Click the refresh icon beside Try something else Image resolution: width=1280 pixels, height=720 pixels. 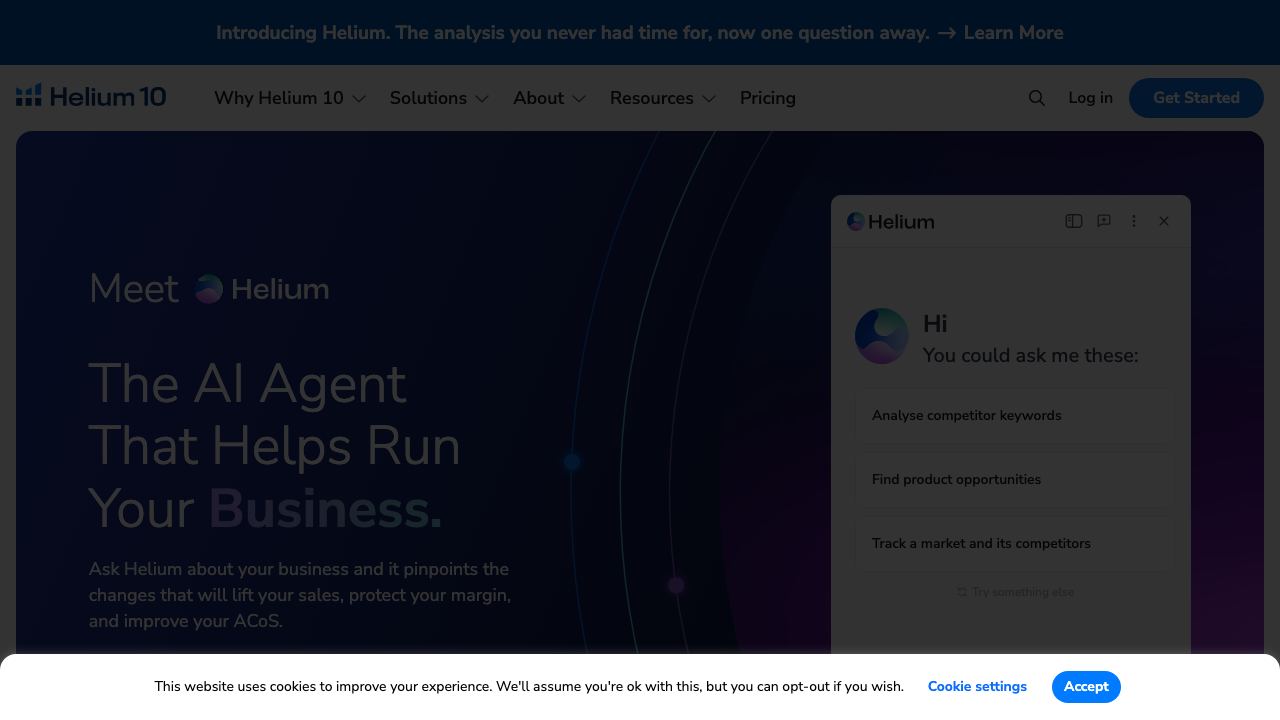962,592
